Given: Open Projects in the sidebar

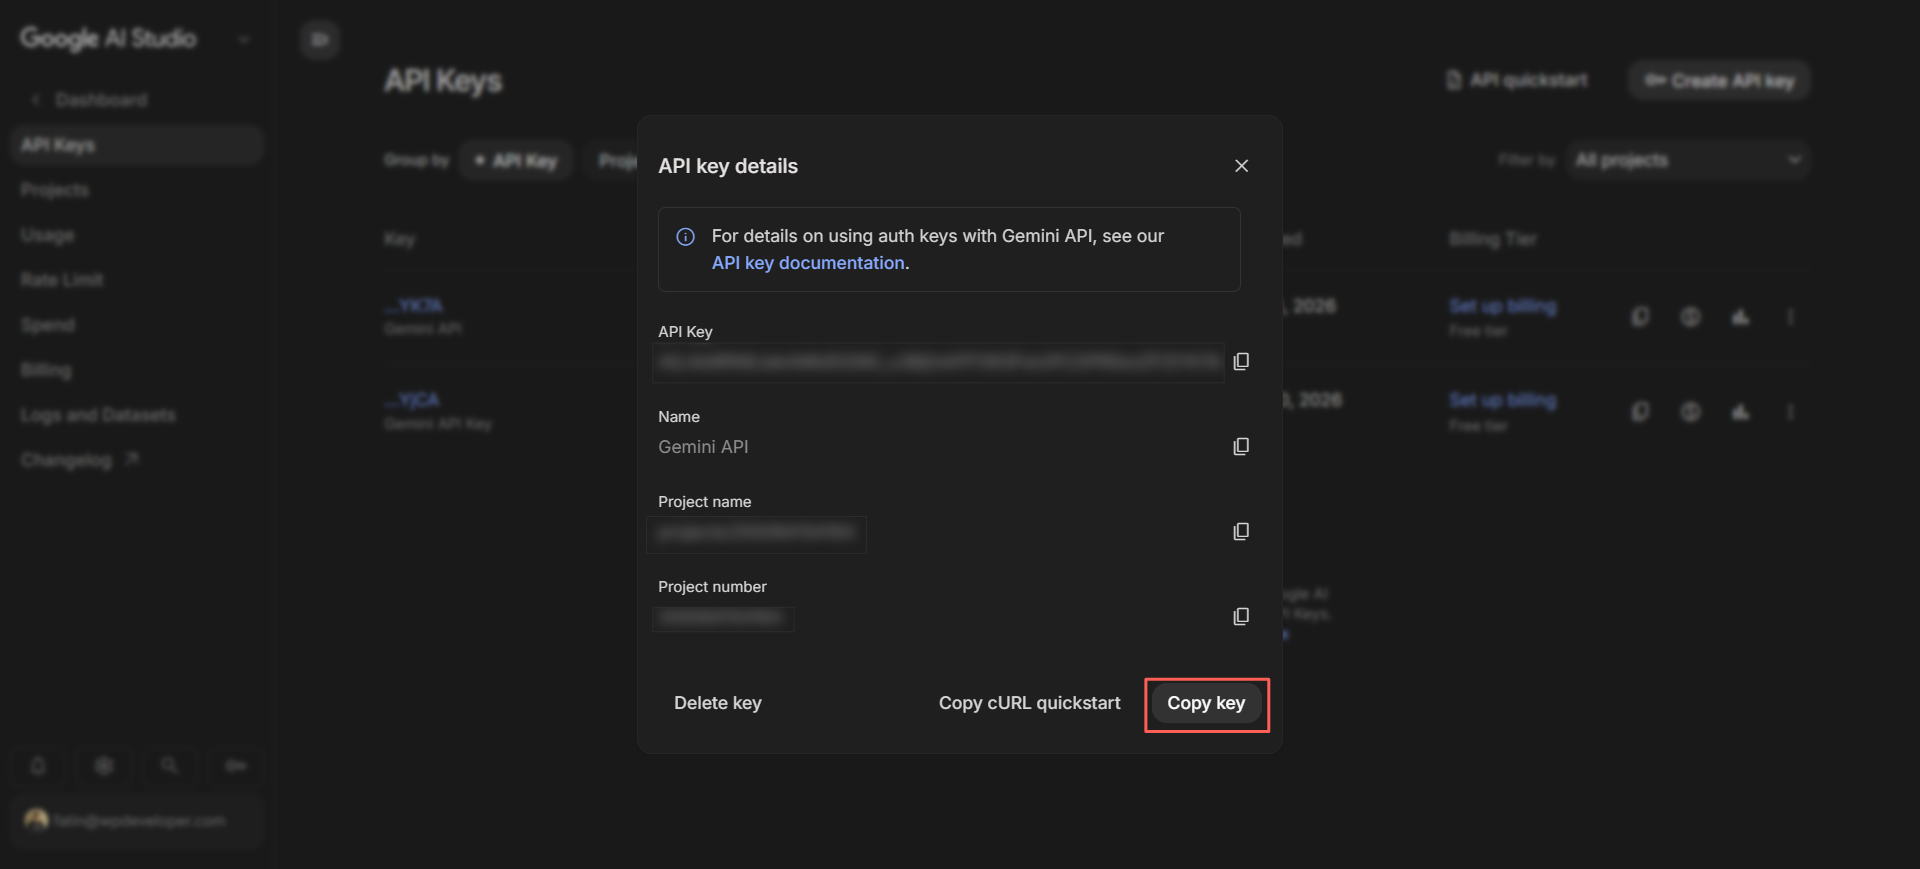Looking at the screenshot, I should pyautogui.click(x=55, y=190).
